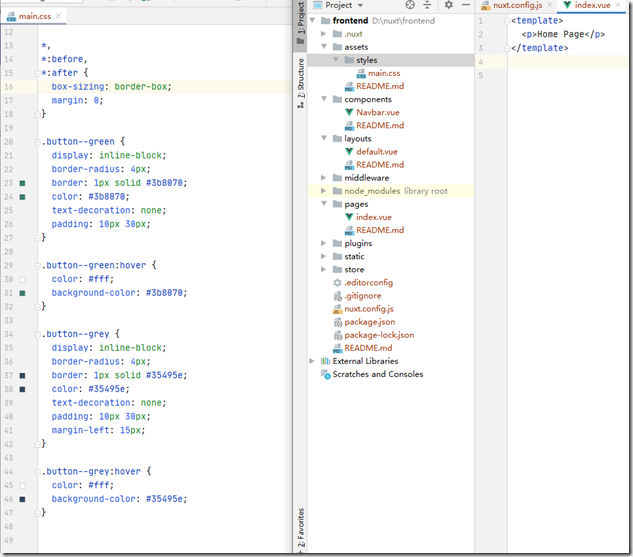Click the green color swatch on line 31

pos(23,293)
